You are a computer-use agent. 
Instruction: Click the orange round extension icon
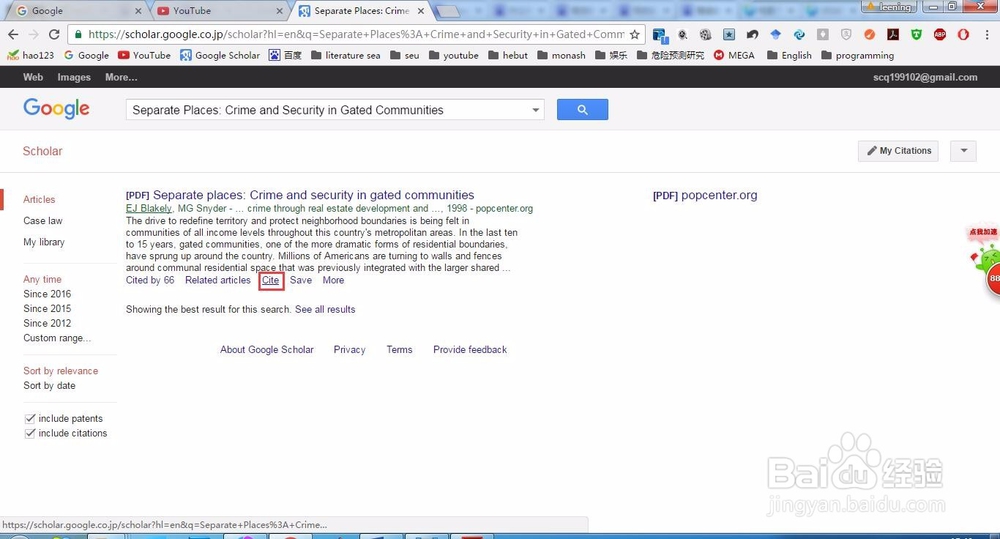click(x=869, y=34)
